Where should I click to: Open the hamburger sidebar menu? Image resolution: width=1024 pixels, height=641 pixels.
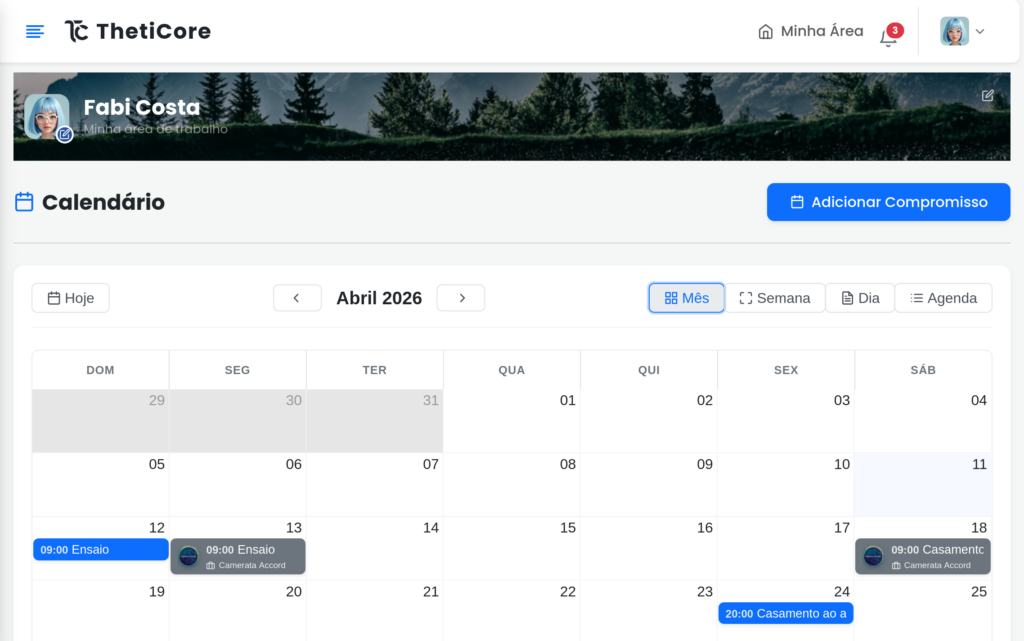click(x=35, y=31)
